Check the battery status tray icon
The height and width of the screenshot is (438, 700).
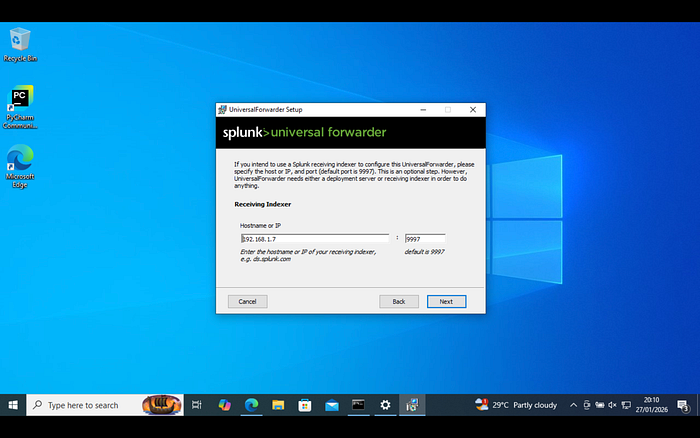coord(600,405)
